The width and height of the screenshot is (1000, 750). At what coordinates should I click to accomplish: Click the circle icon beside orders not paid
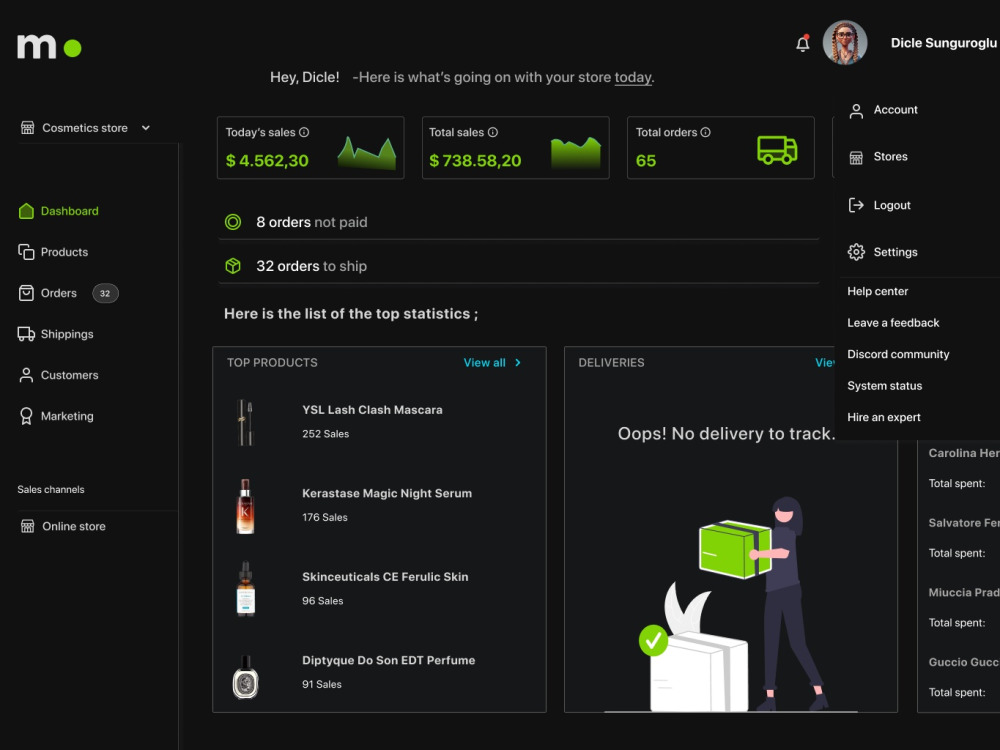(233, 222)
